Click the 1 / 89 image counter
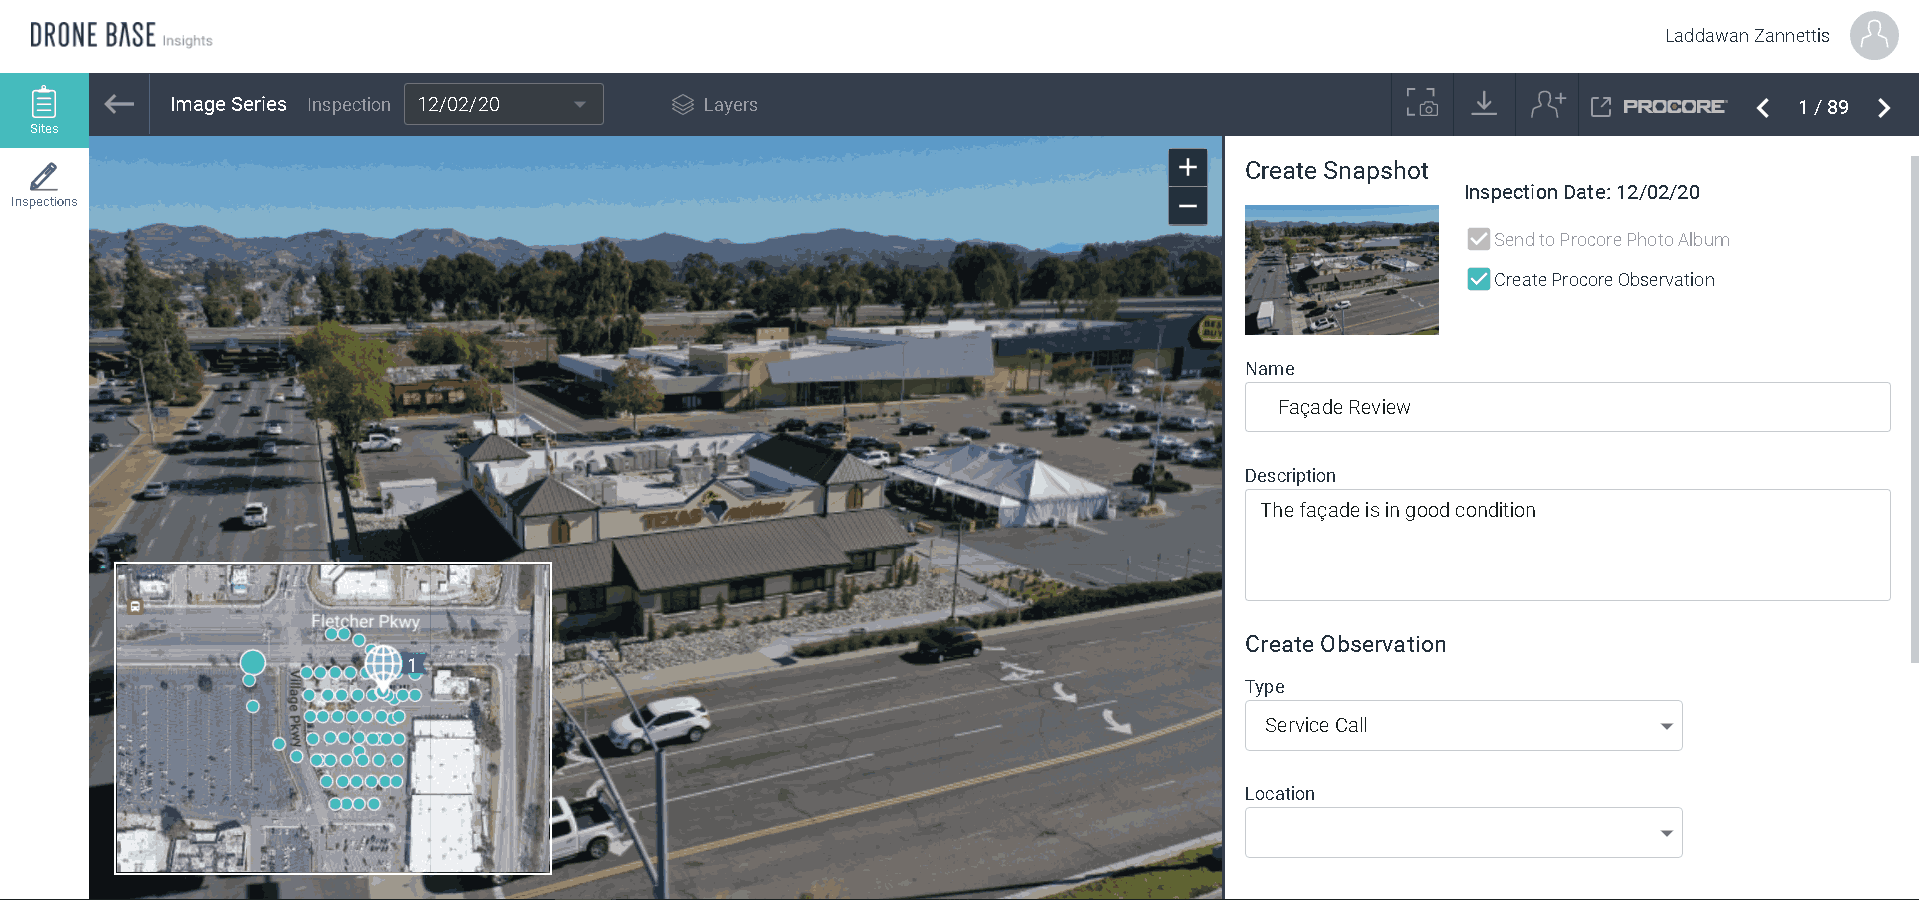This screenshot has width=1919, height=900. coord(1823,107)
